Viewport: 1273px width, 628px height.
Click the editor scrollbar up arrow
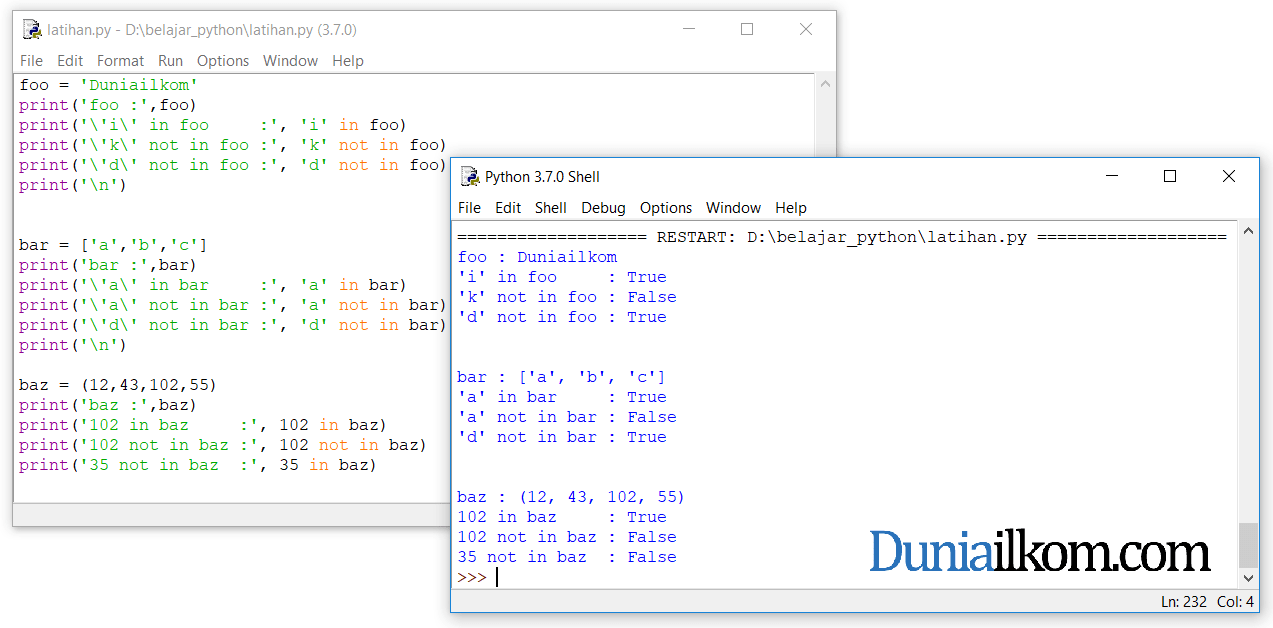click(825, 83)
